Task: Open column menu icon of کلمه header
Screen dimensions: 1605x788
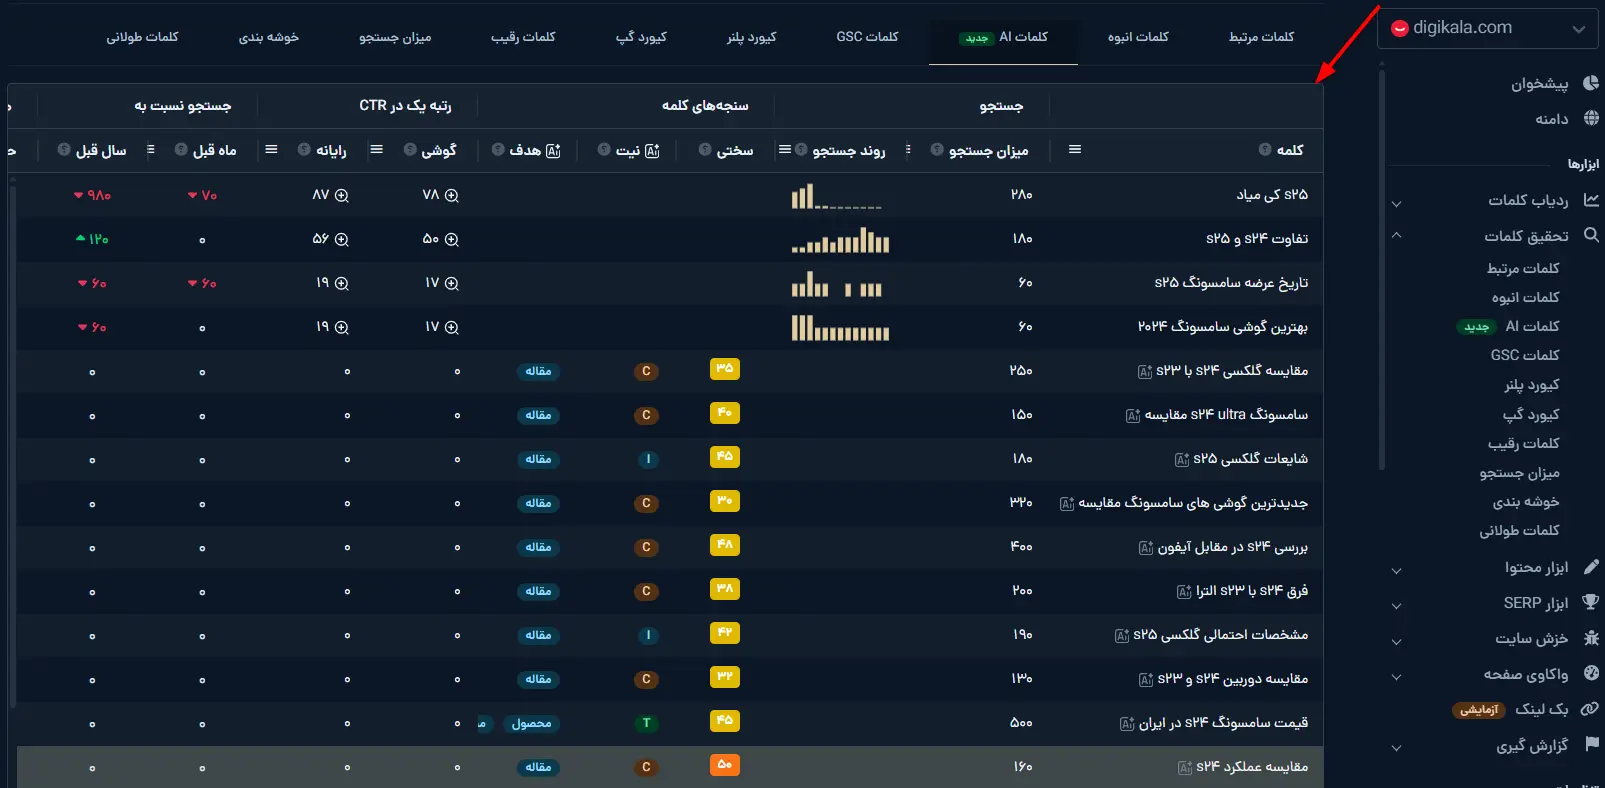Action: (x=1075, y=150)
